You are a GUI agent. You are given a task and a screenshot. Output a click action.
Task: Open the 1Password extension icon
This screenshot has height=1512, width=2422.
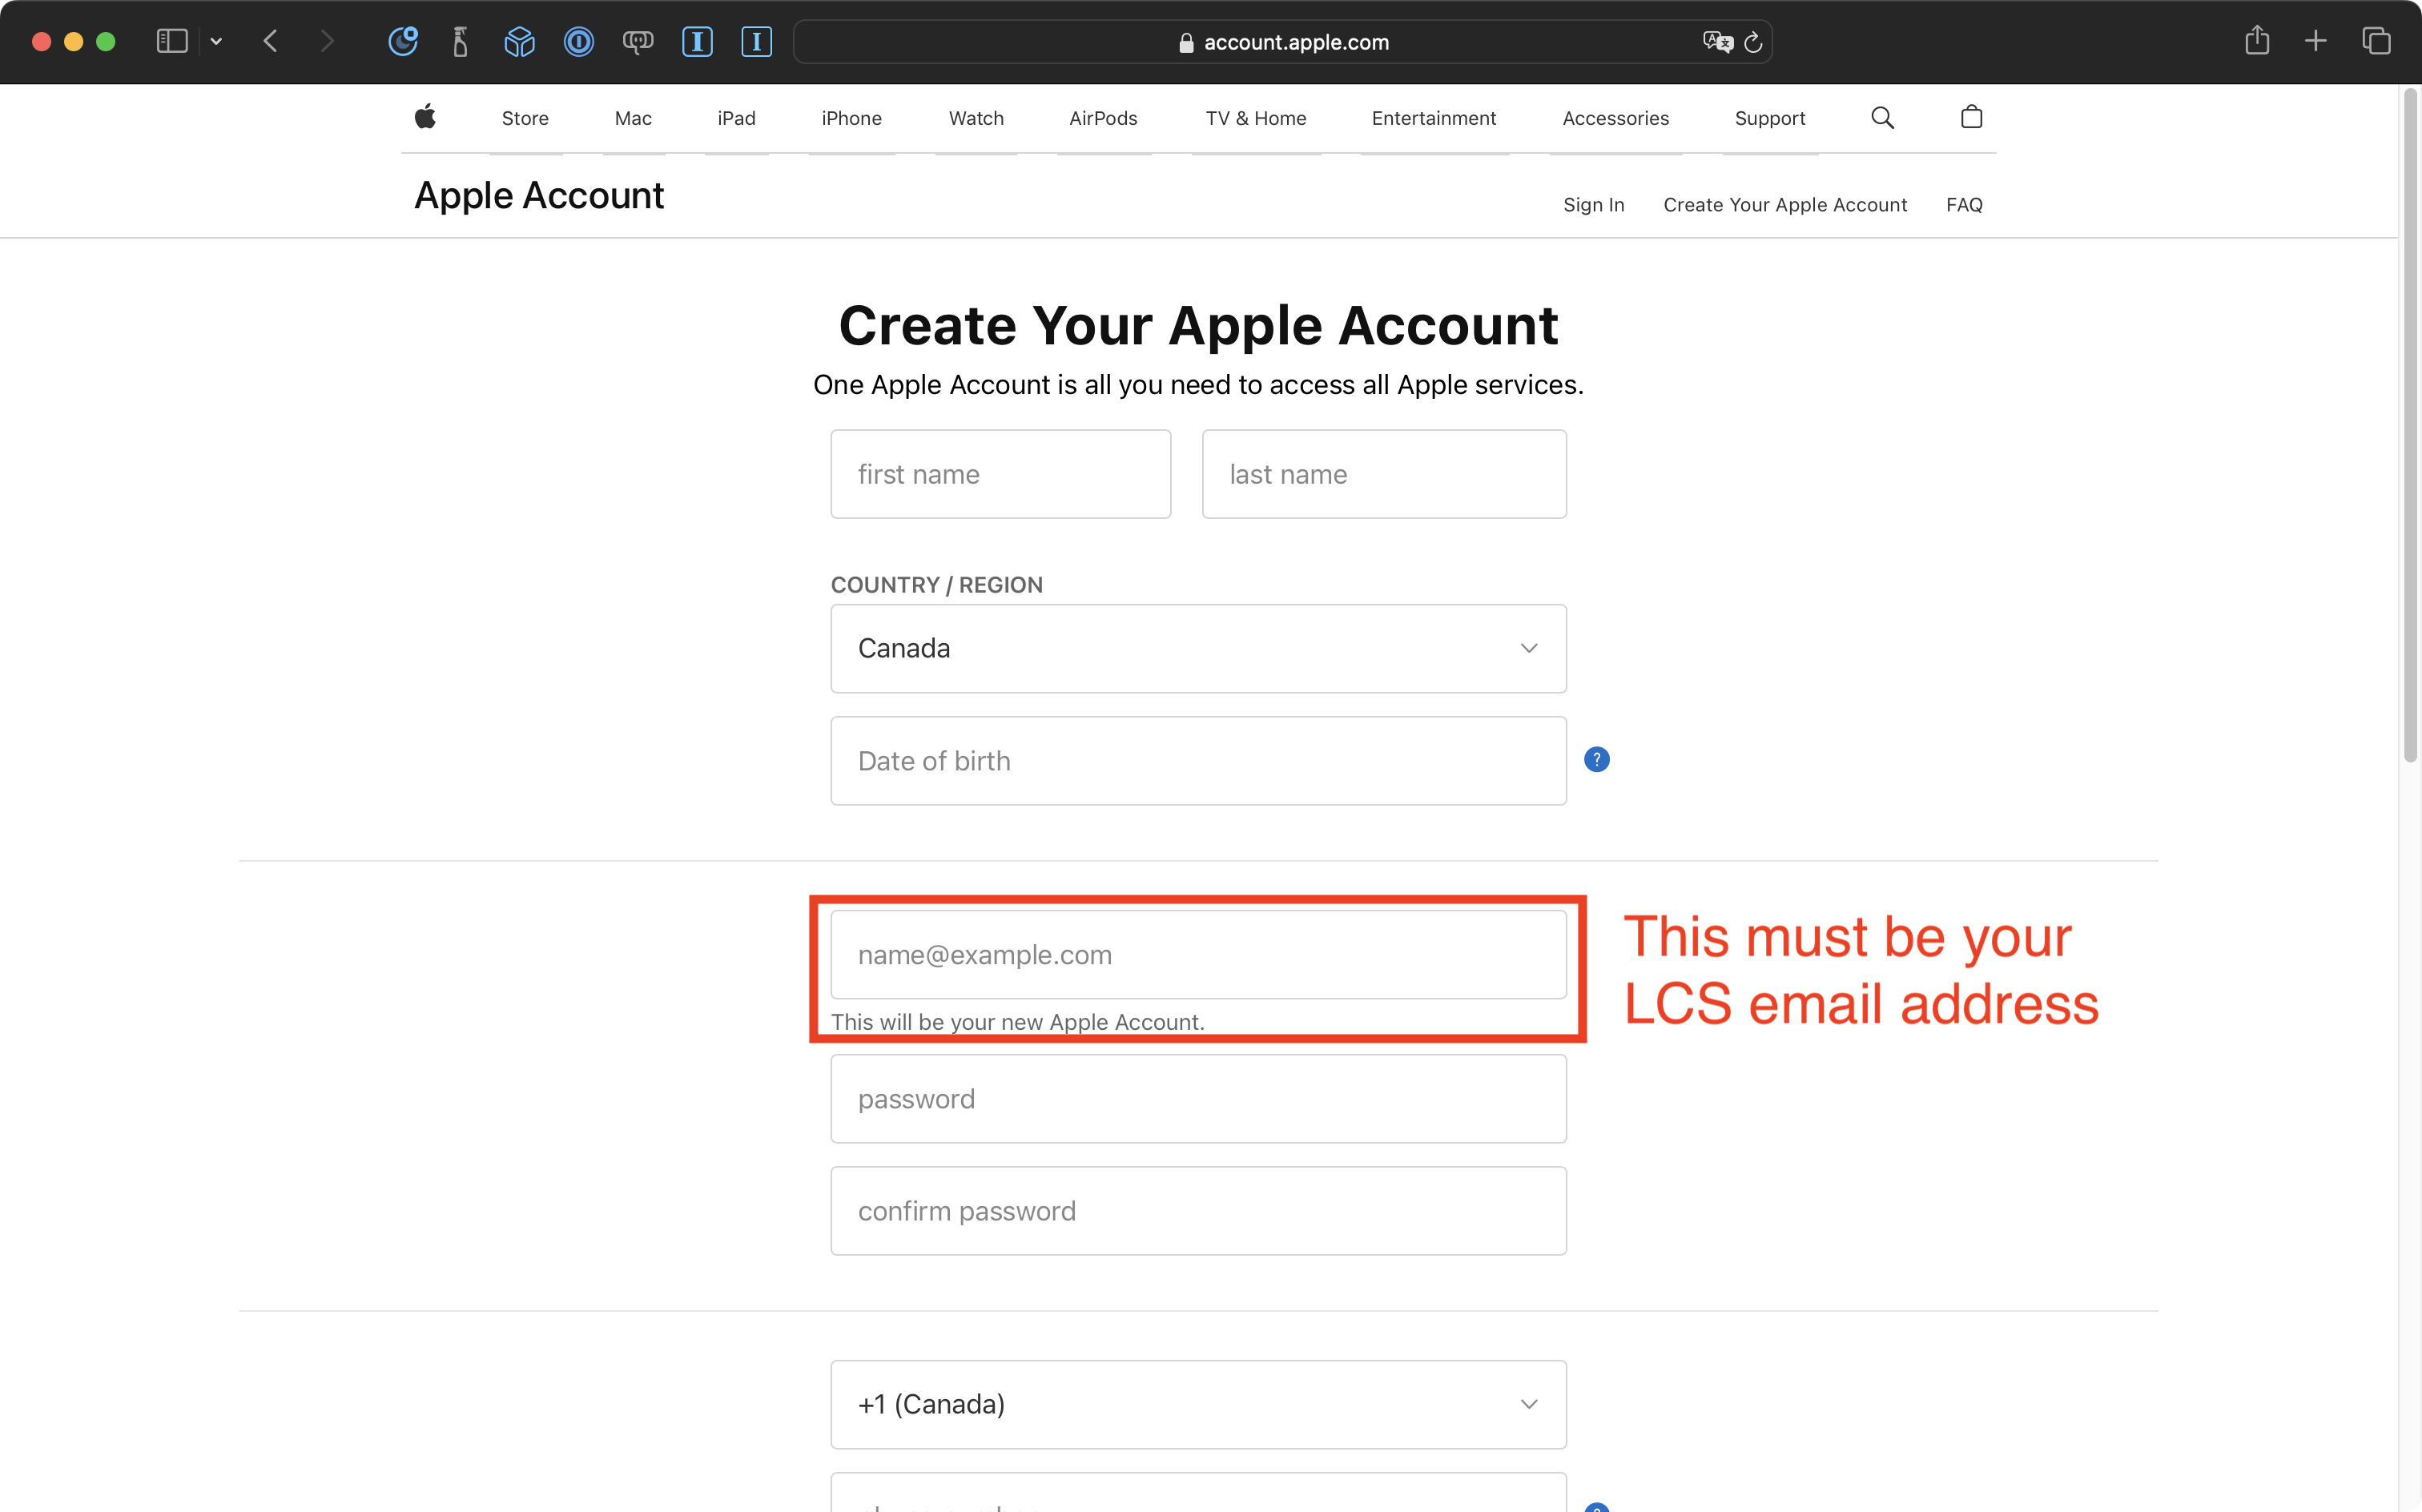click(x=578, y=41)
